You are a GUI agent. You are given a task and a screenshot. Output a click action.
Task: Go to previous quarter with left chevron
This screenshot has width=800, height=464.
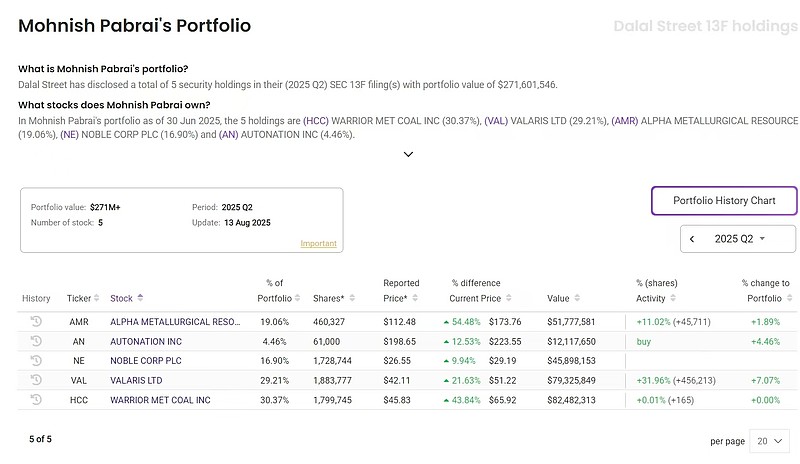692,239
